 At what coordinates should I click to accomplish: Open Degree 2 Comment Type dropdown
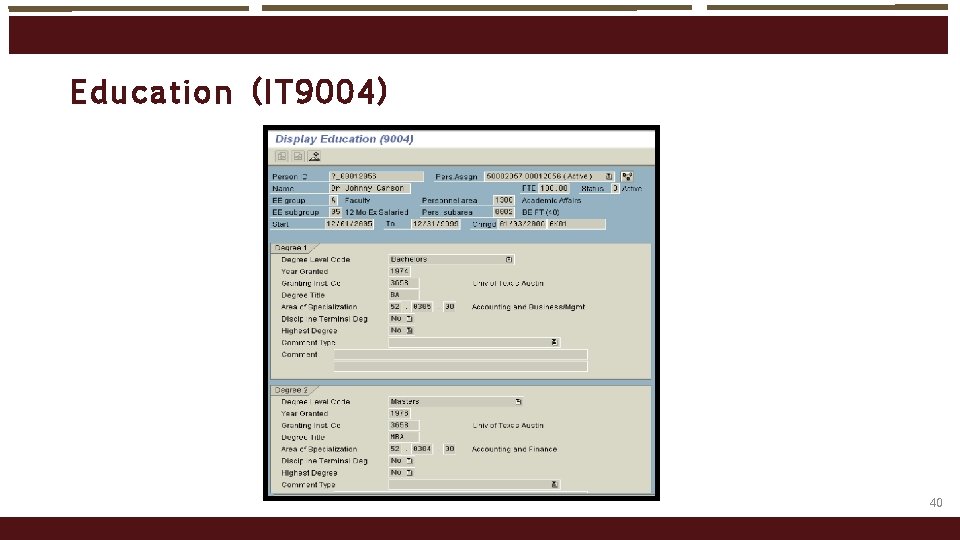[554, 484]
